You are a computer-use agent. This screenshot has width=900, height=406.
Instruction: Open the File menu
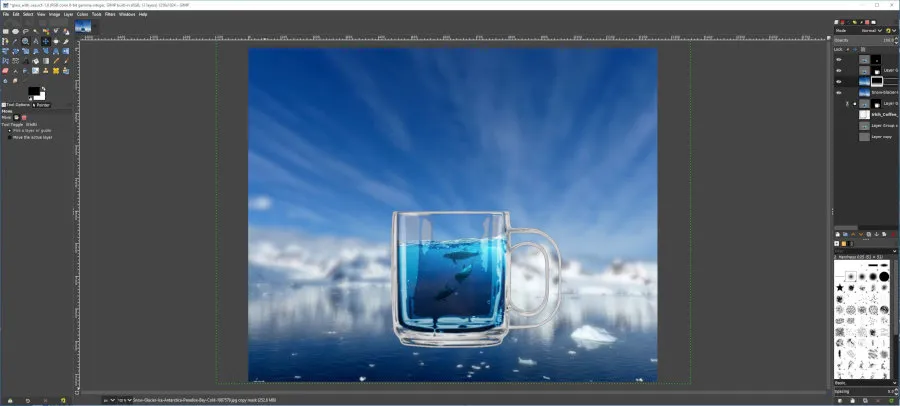coord(6,14)
